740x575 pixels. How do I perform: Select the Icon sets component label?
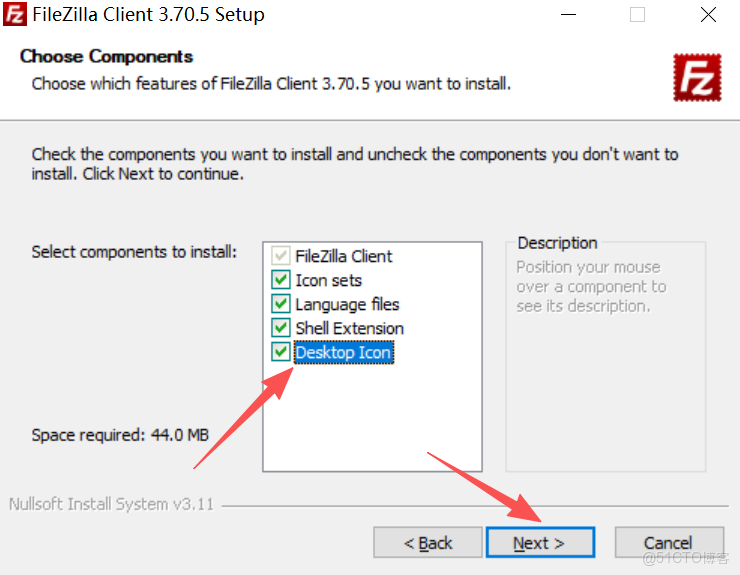point(328,280)
